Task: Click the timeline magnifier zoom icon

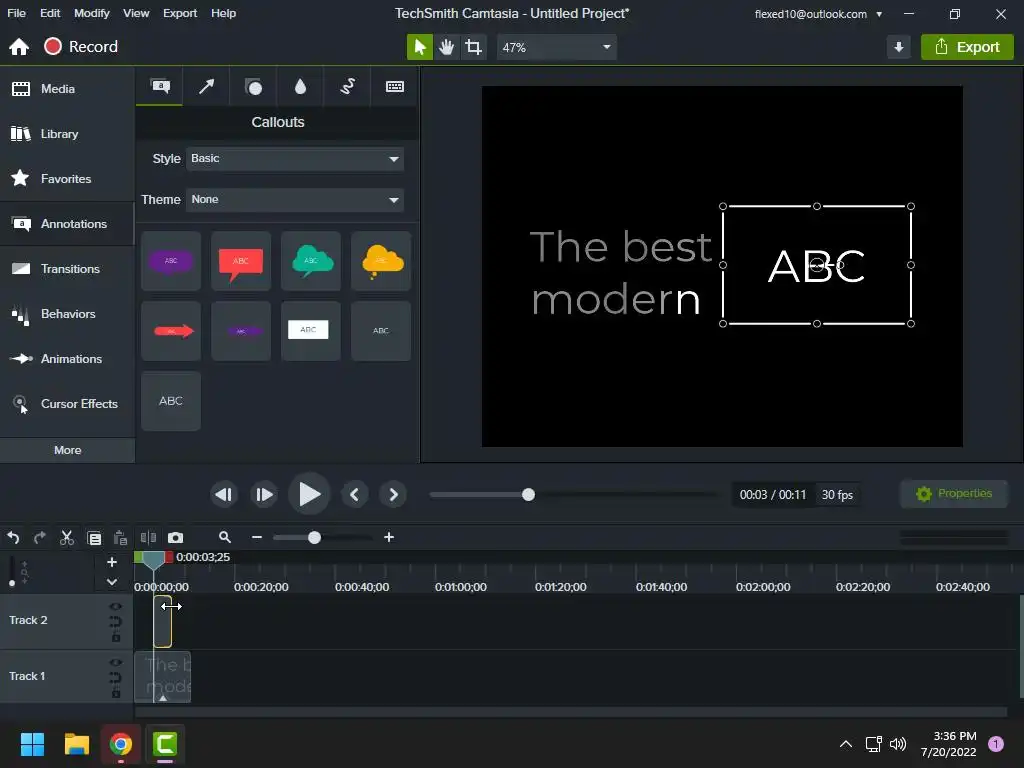Action: (225, 537)
